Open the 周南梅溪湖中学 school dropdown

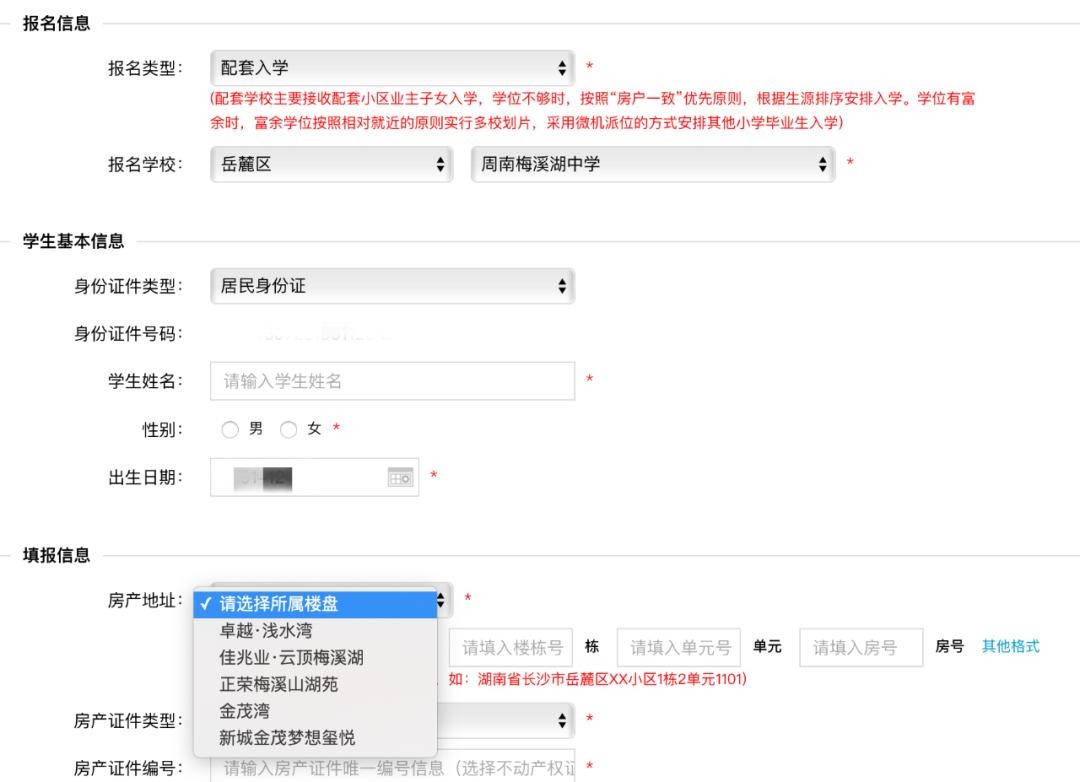652,165
